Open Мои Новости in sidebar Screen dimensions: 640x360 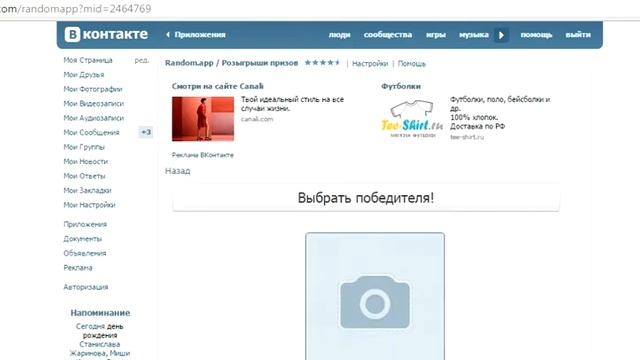(86, 162)
